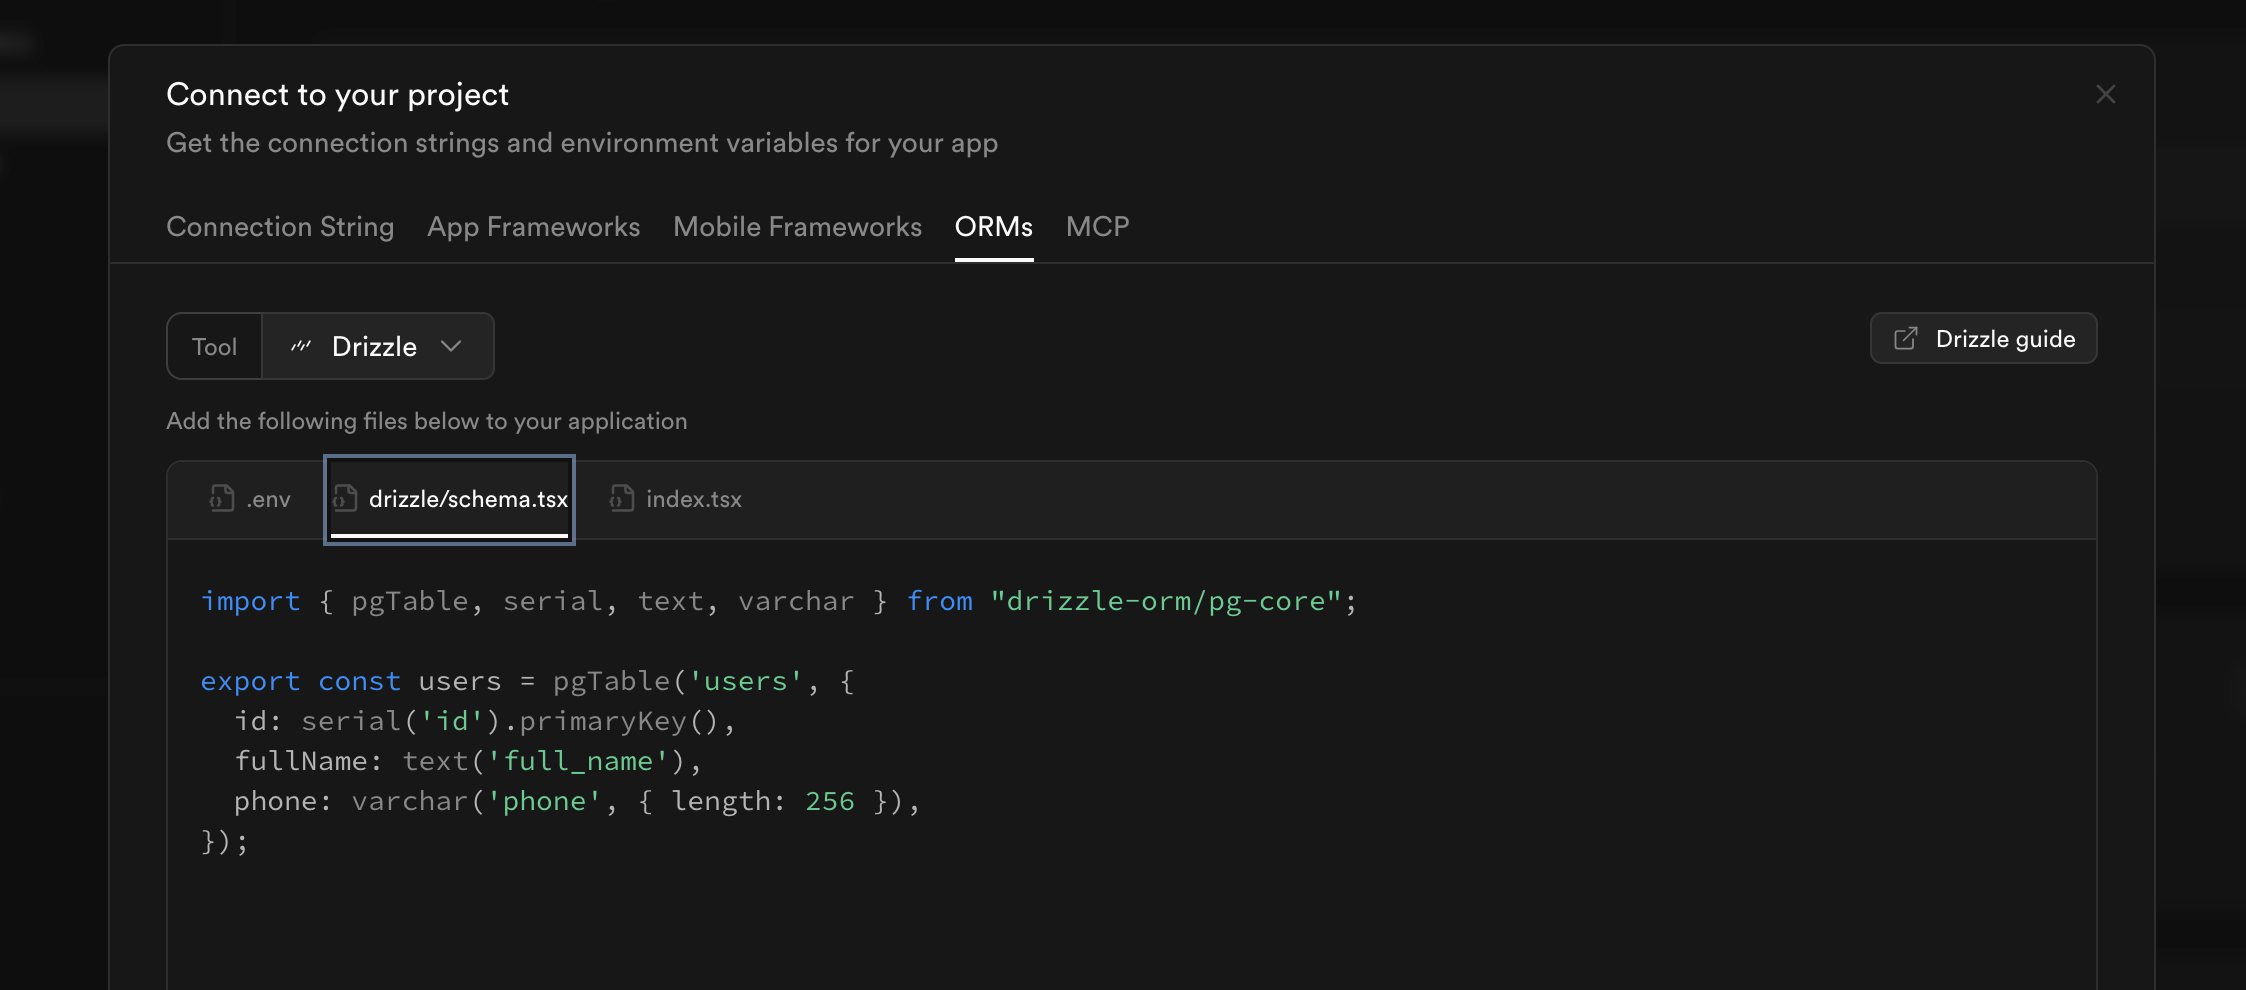Screen dimensions: 2246x990
Task: Click the Drizzle logo in the Tool selector
Action: coord(301,346)
